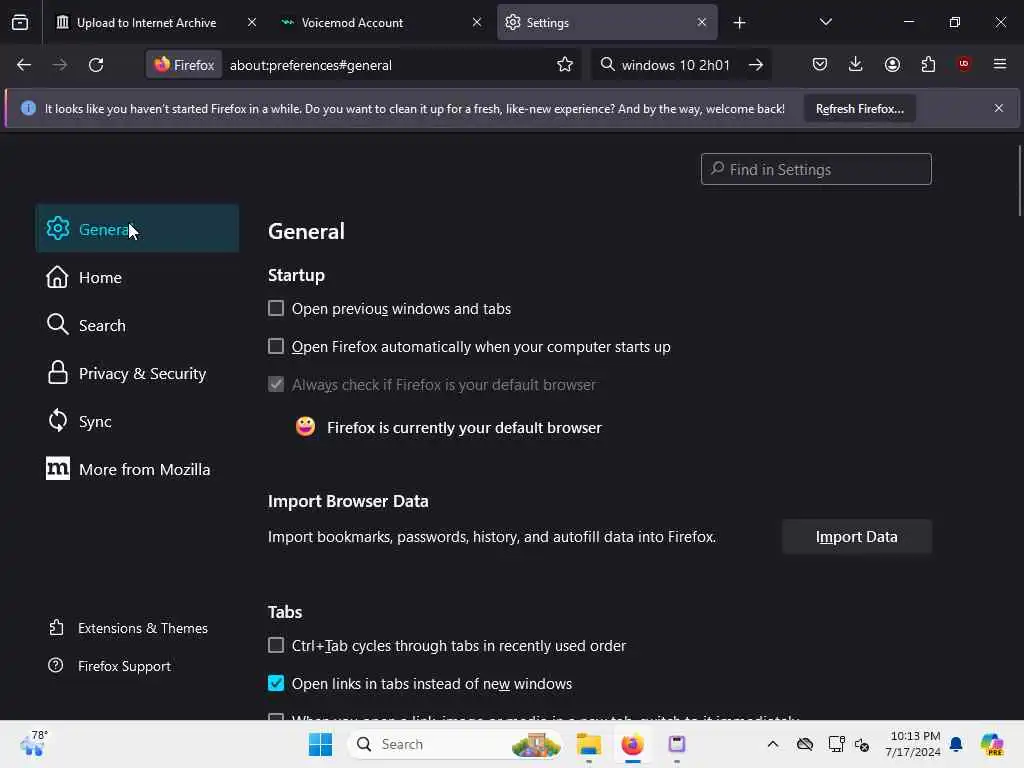Click the forward navigation arrow
The width and height of the screenshot is (1024, 768).
[x=60, y=65]
